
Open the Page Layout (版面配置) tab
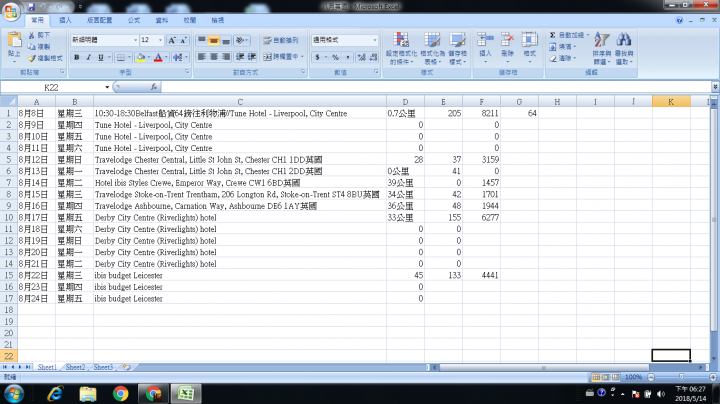[x=100, y=20]
